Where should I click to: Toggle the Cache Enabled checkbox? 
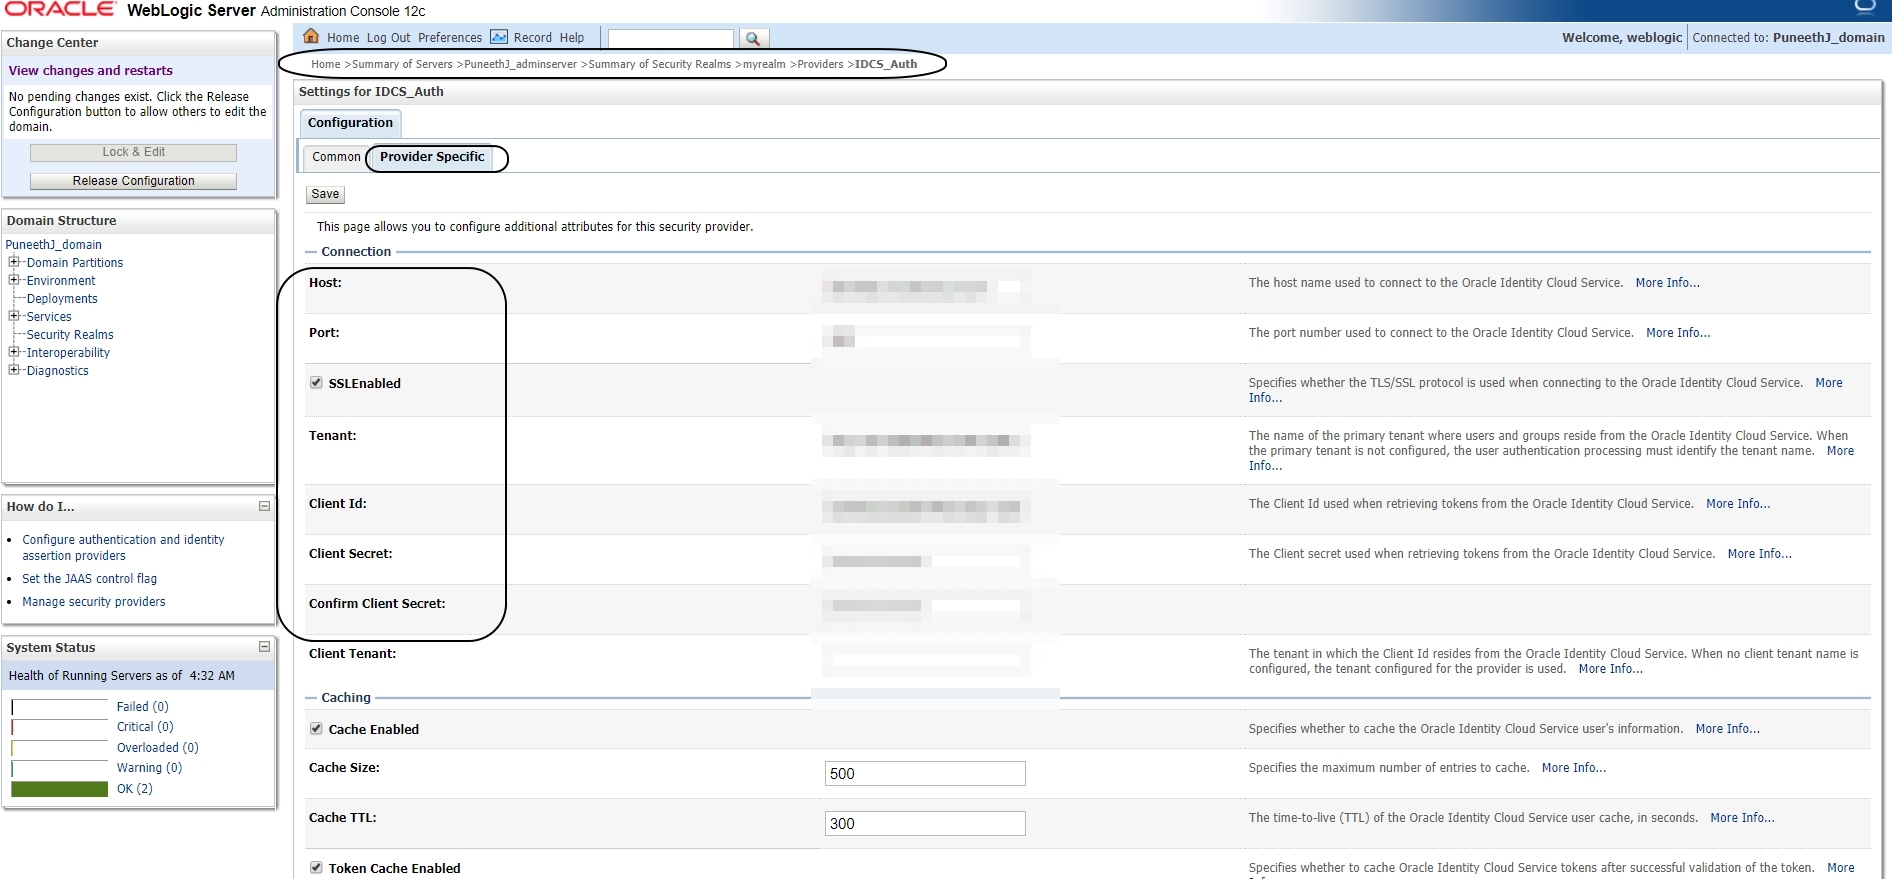[316, 729]
